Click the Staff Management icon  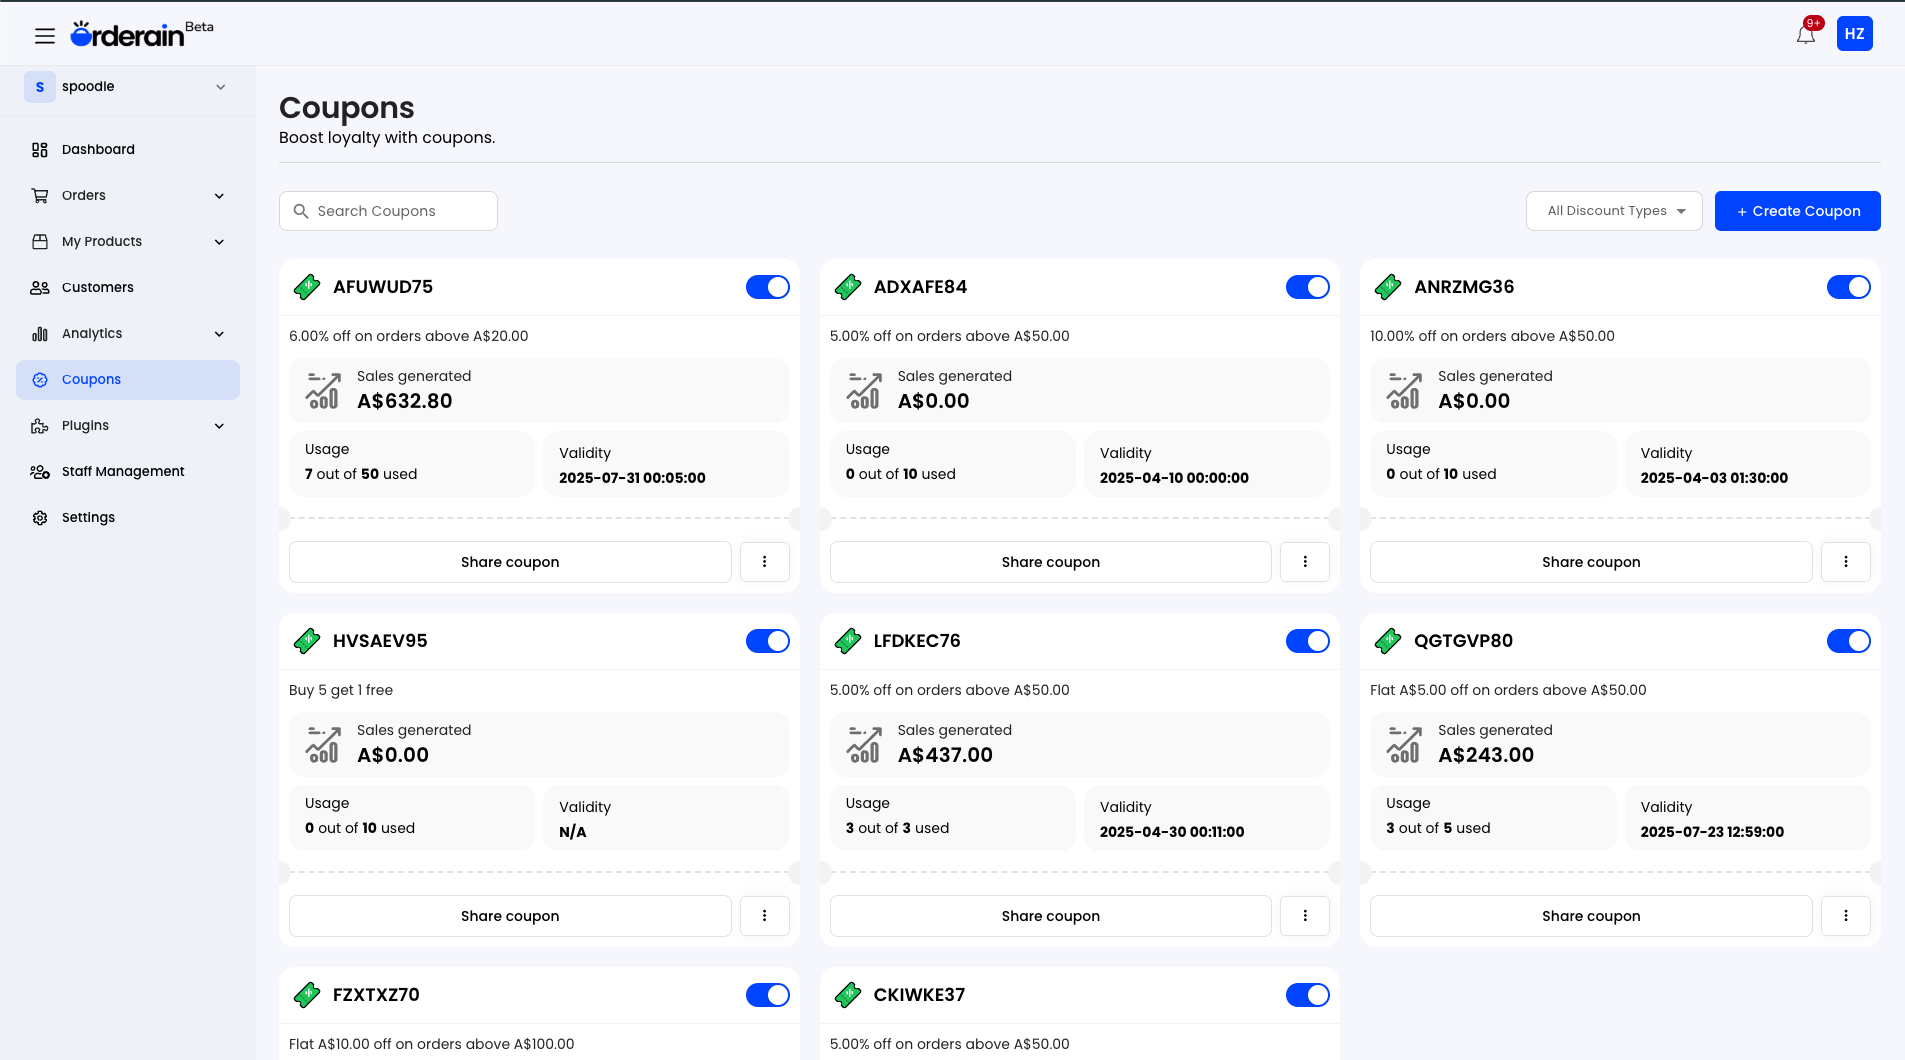[x=40, y=471]
